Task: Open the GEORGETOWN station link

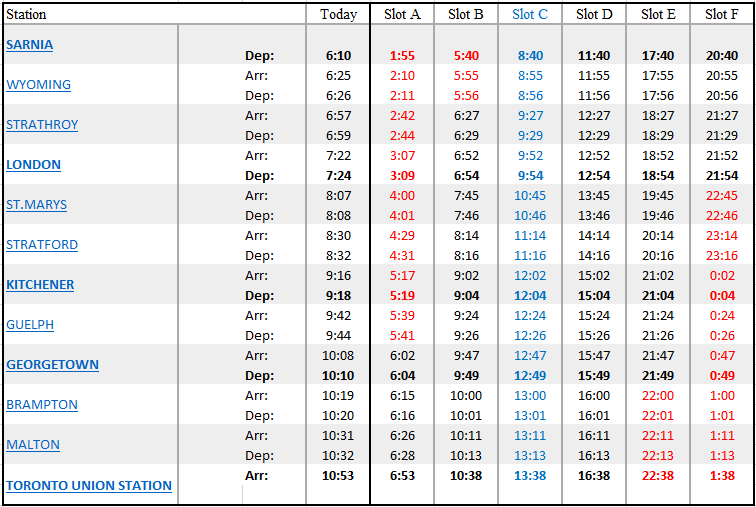Action: pyautogui.click(x=52, y=365)
